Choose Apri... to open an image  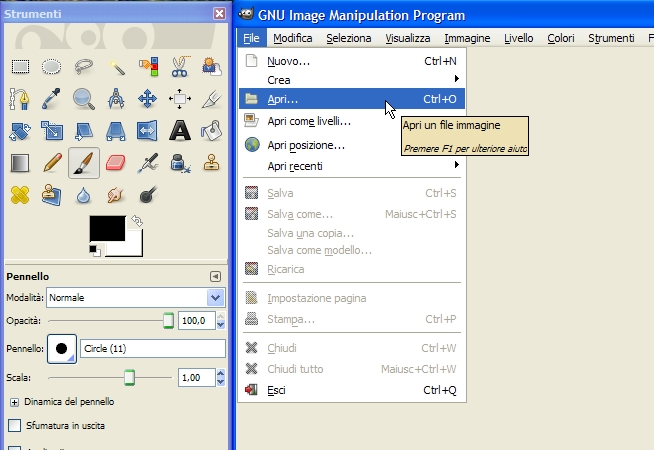pos(352,99)
